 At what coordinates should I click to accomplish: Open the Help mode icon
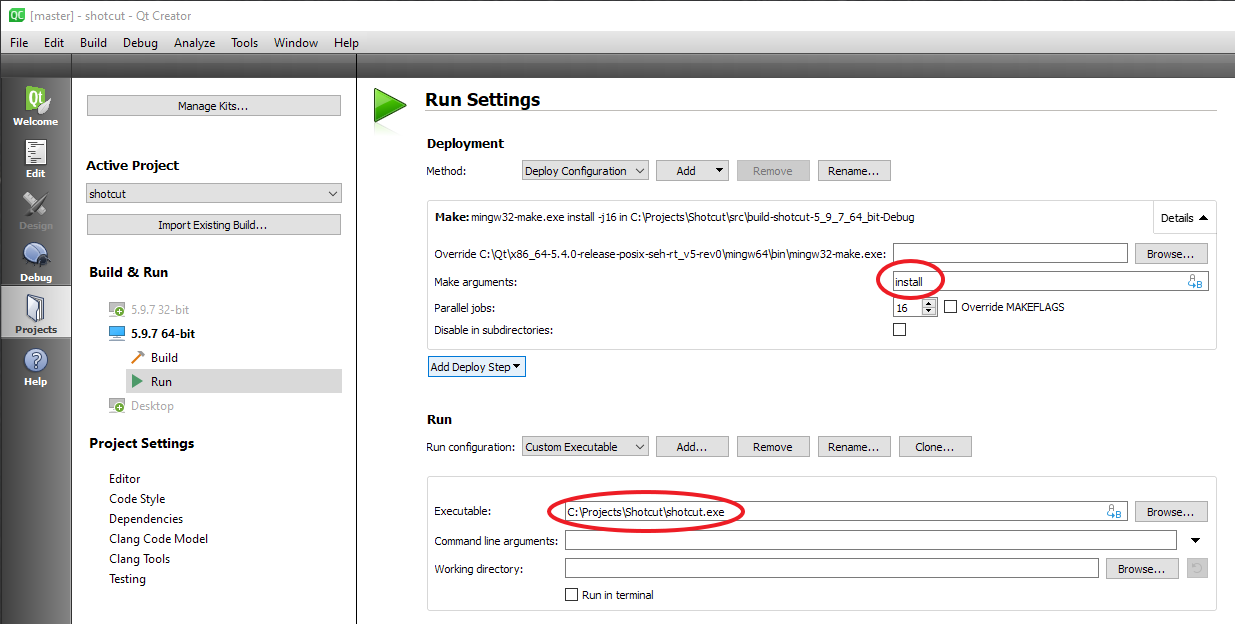(x=35, y=366)
